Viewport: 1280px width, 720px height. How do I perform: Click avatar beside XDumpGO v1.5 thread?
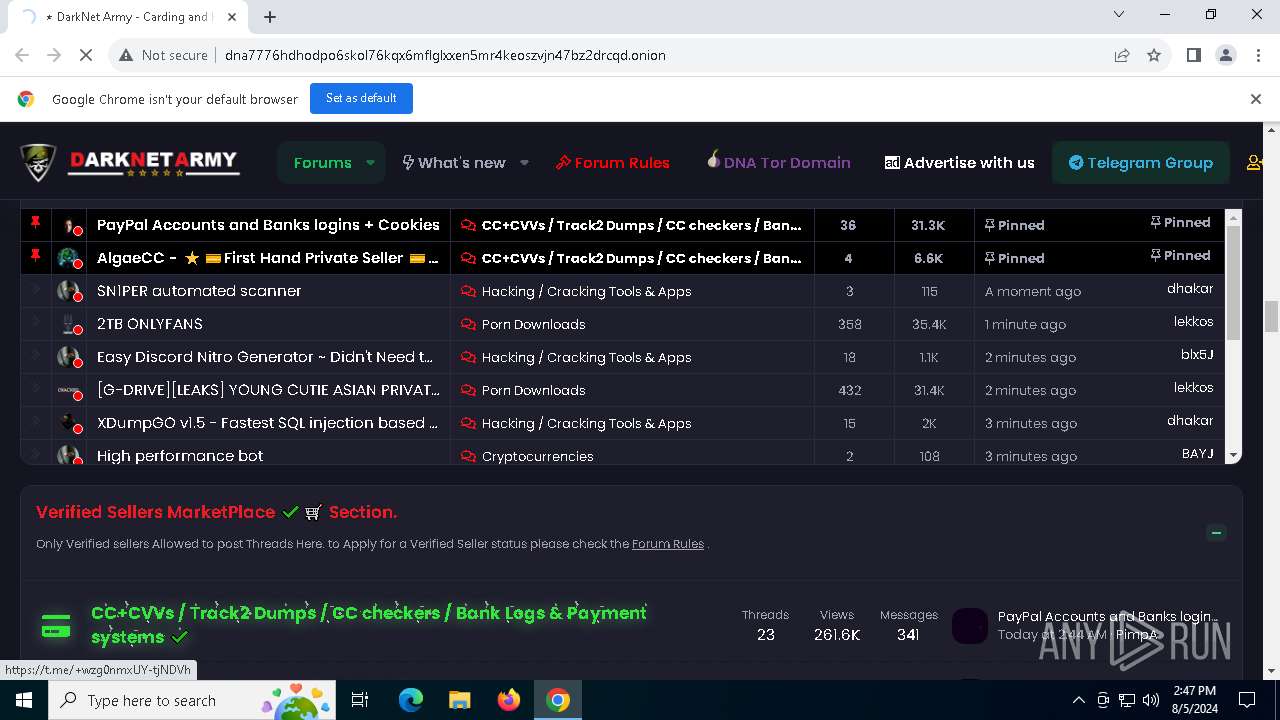tap(69, 423)
